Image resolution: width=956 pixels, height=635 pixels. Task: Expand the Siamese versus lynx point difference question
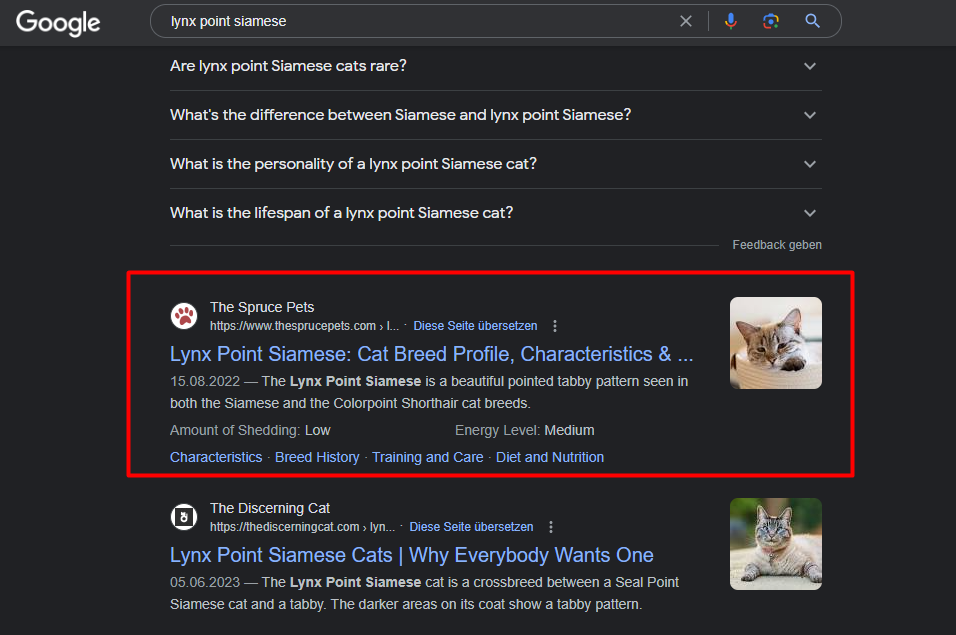click(x=496, y=115)
